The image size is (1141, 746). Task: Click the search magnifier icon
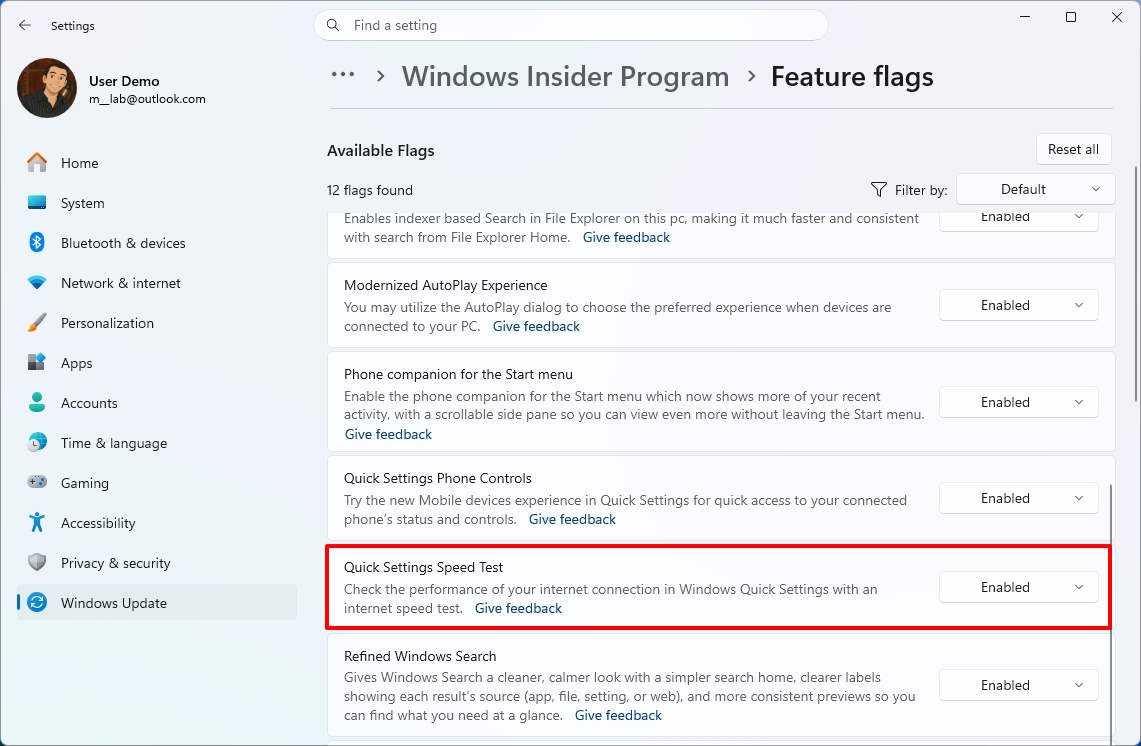333,25
